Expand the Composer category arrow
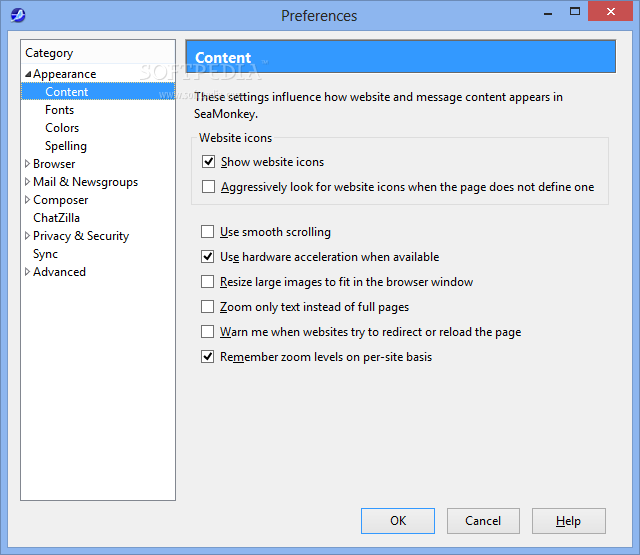The image size is (640, 555). 27,200
